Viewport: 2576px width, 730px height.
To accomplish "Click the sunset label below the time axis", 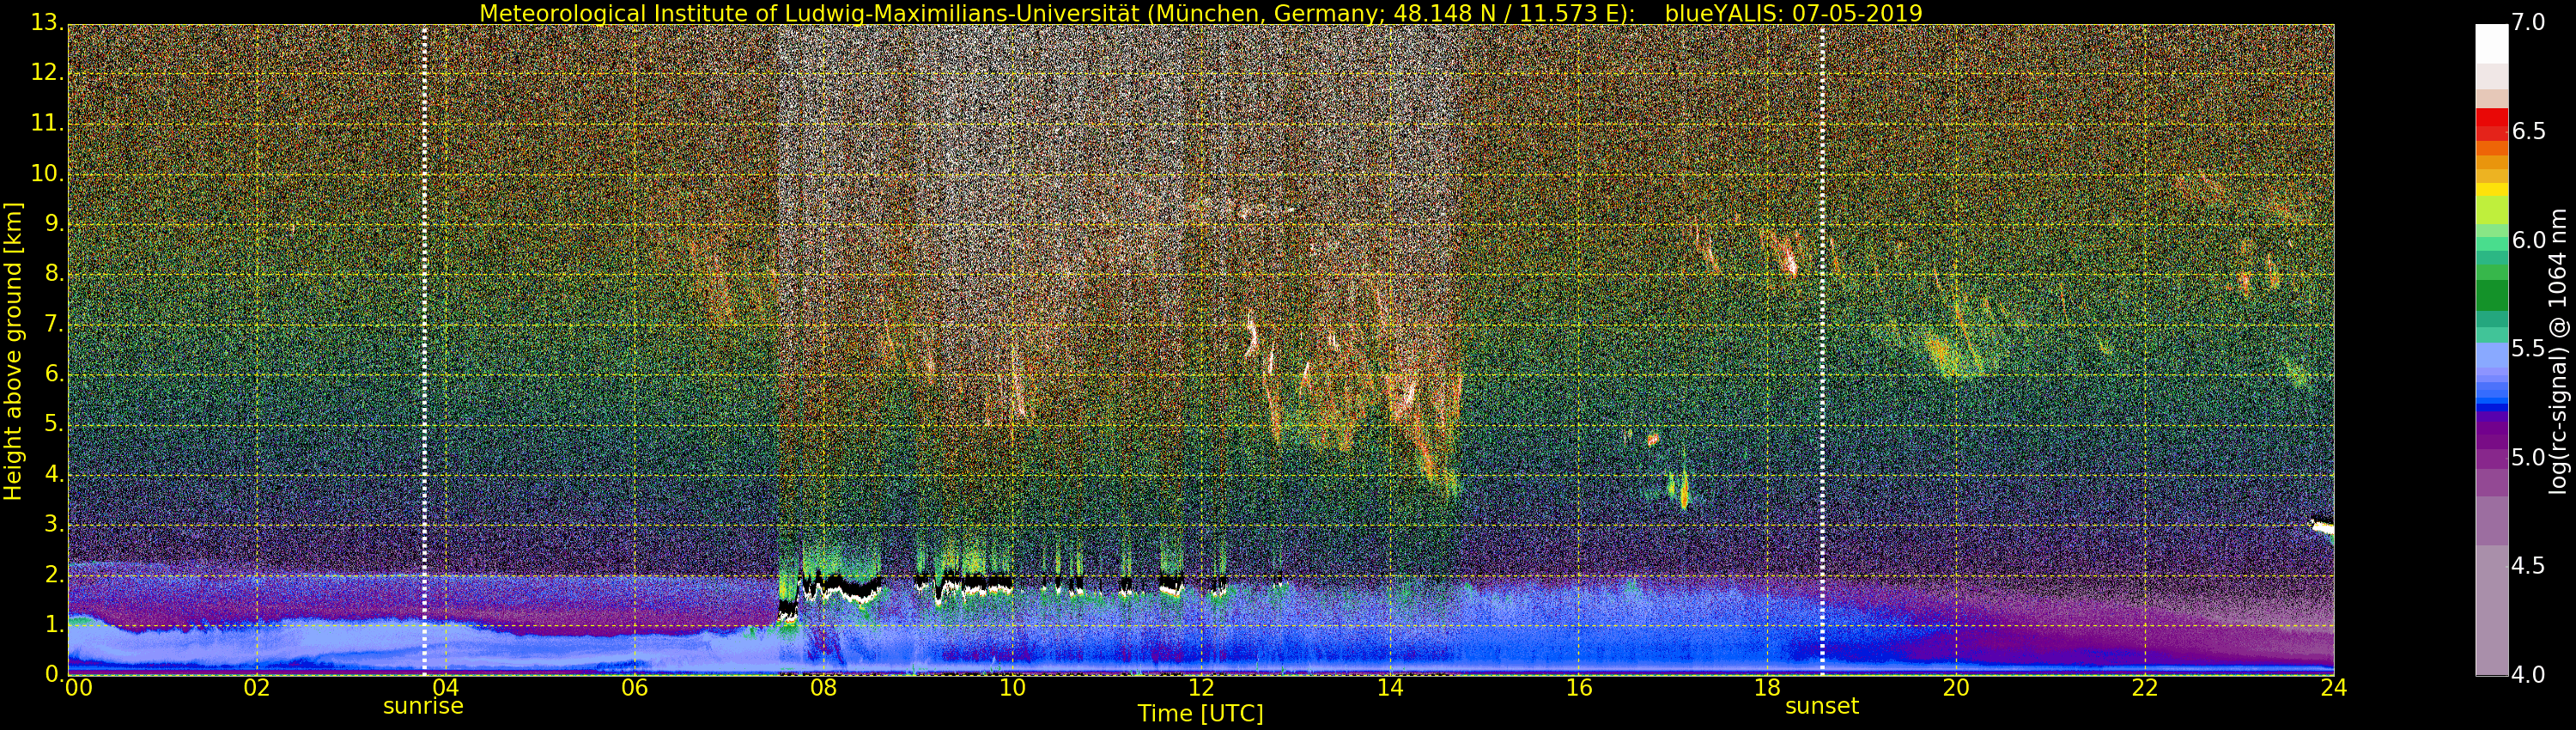I will 1821,706.
